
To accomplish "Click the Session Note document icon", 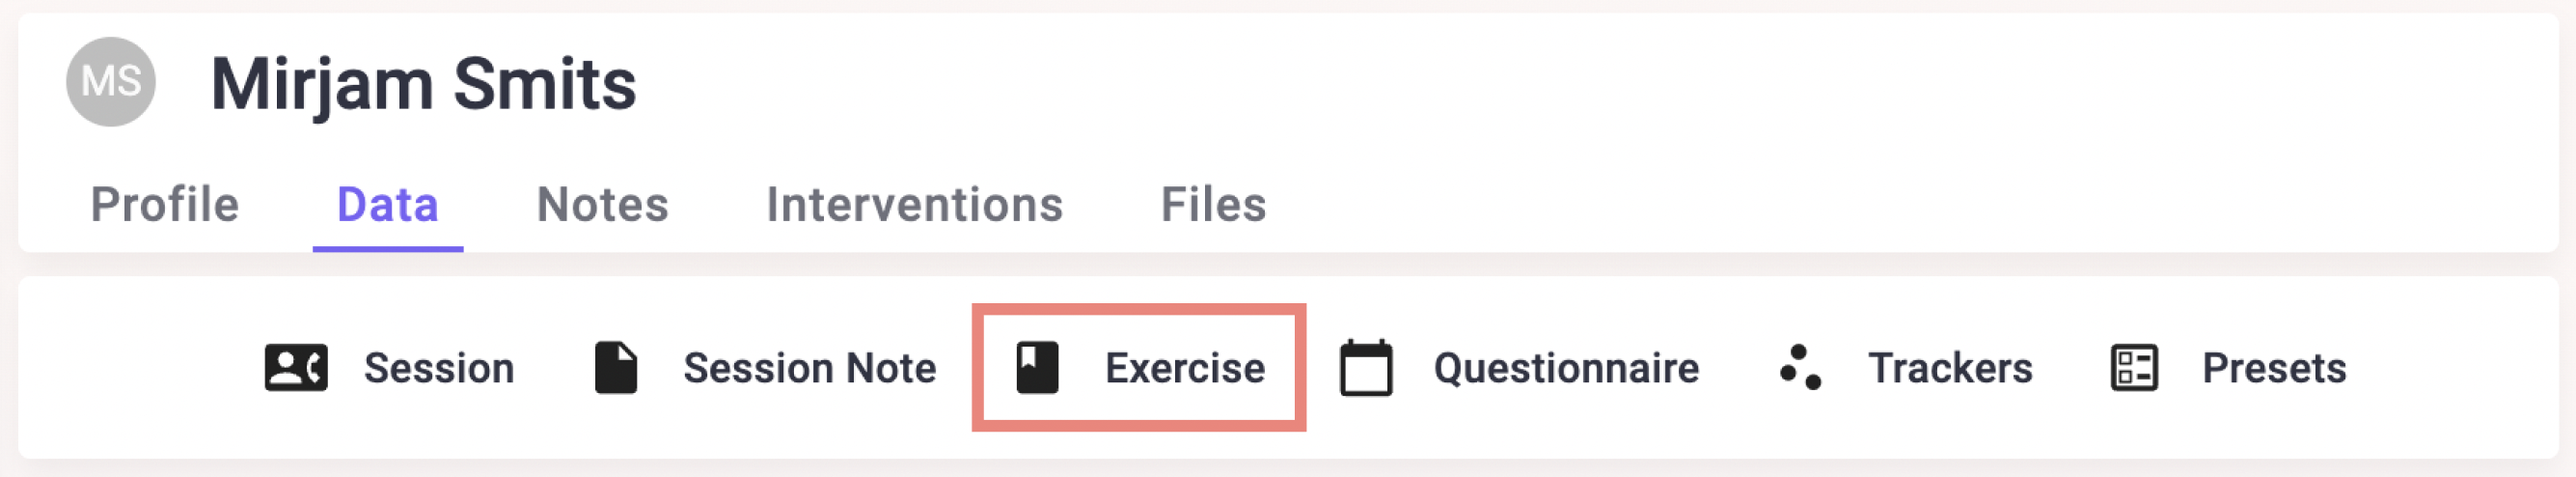I will tap(616, 368).
